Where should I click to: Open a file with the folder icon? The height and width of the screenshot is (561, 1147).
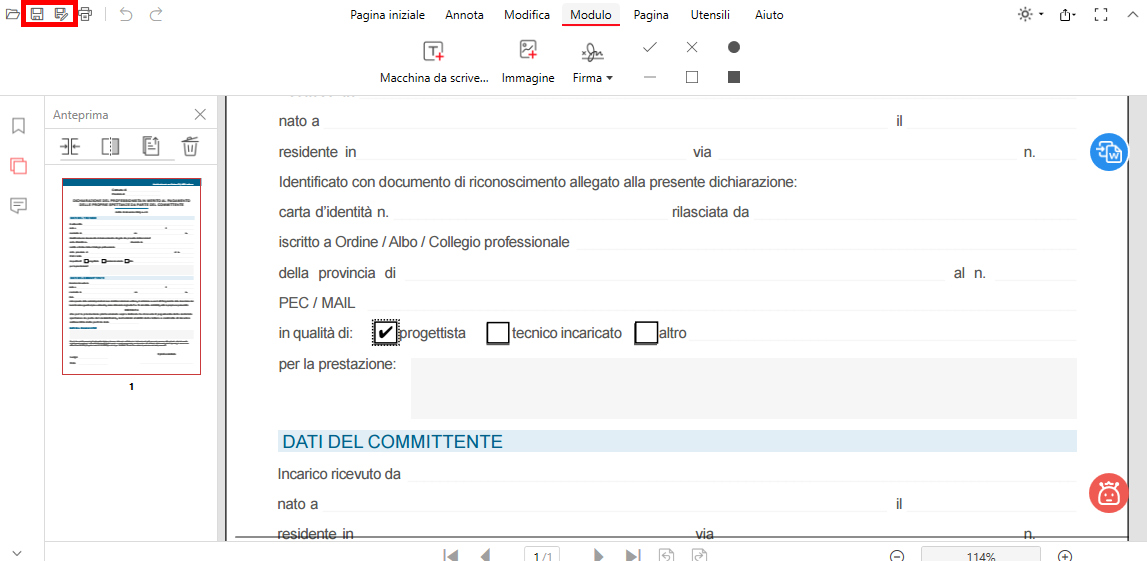click(x=12, y=14)
